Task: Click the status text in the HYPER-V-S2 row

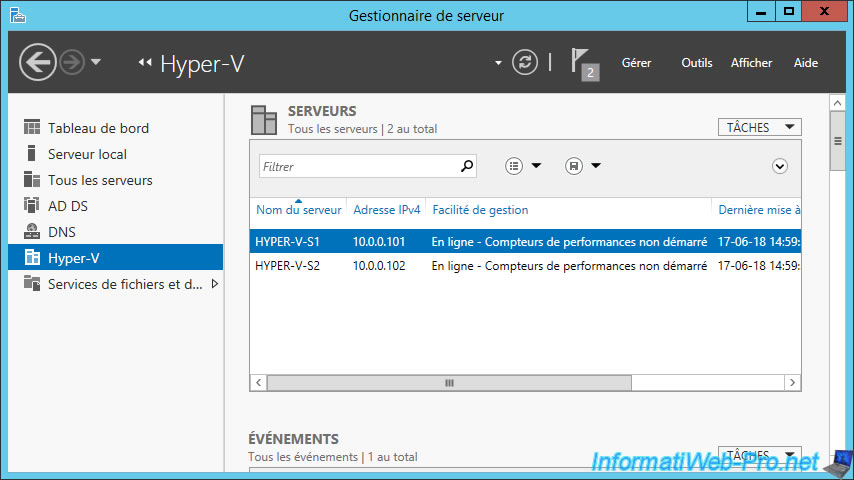Action: click(x=569, y=266)
